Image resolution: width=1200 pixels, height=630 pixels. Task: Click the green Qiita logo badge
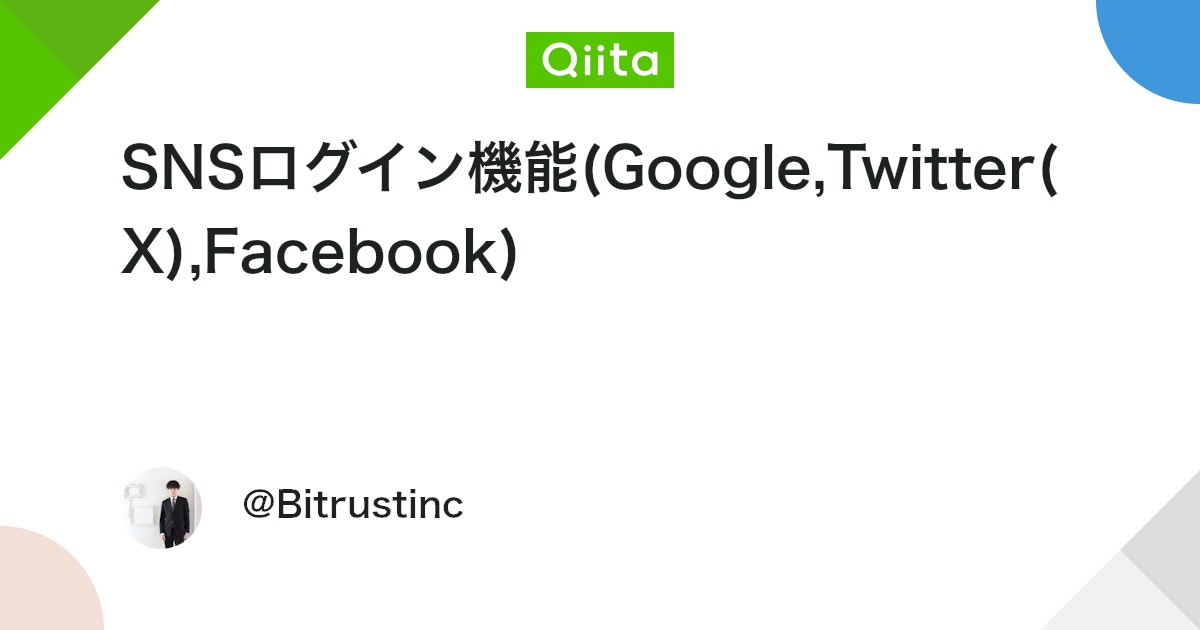pyautogui.click(x=600, y=60)
